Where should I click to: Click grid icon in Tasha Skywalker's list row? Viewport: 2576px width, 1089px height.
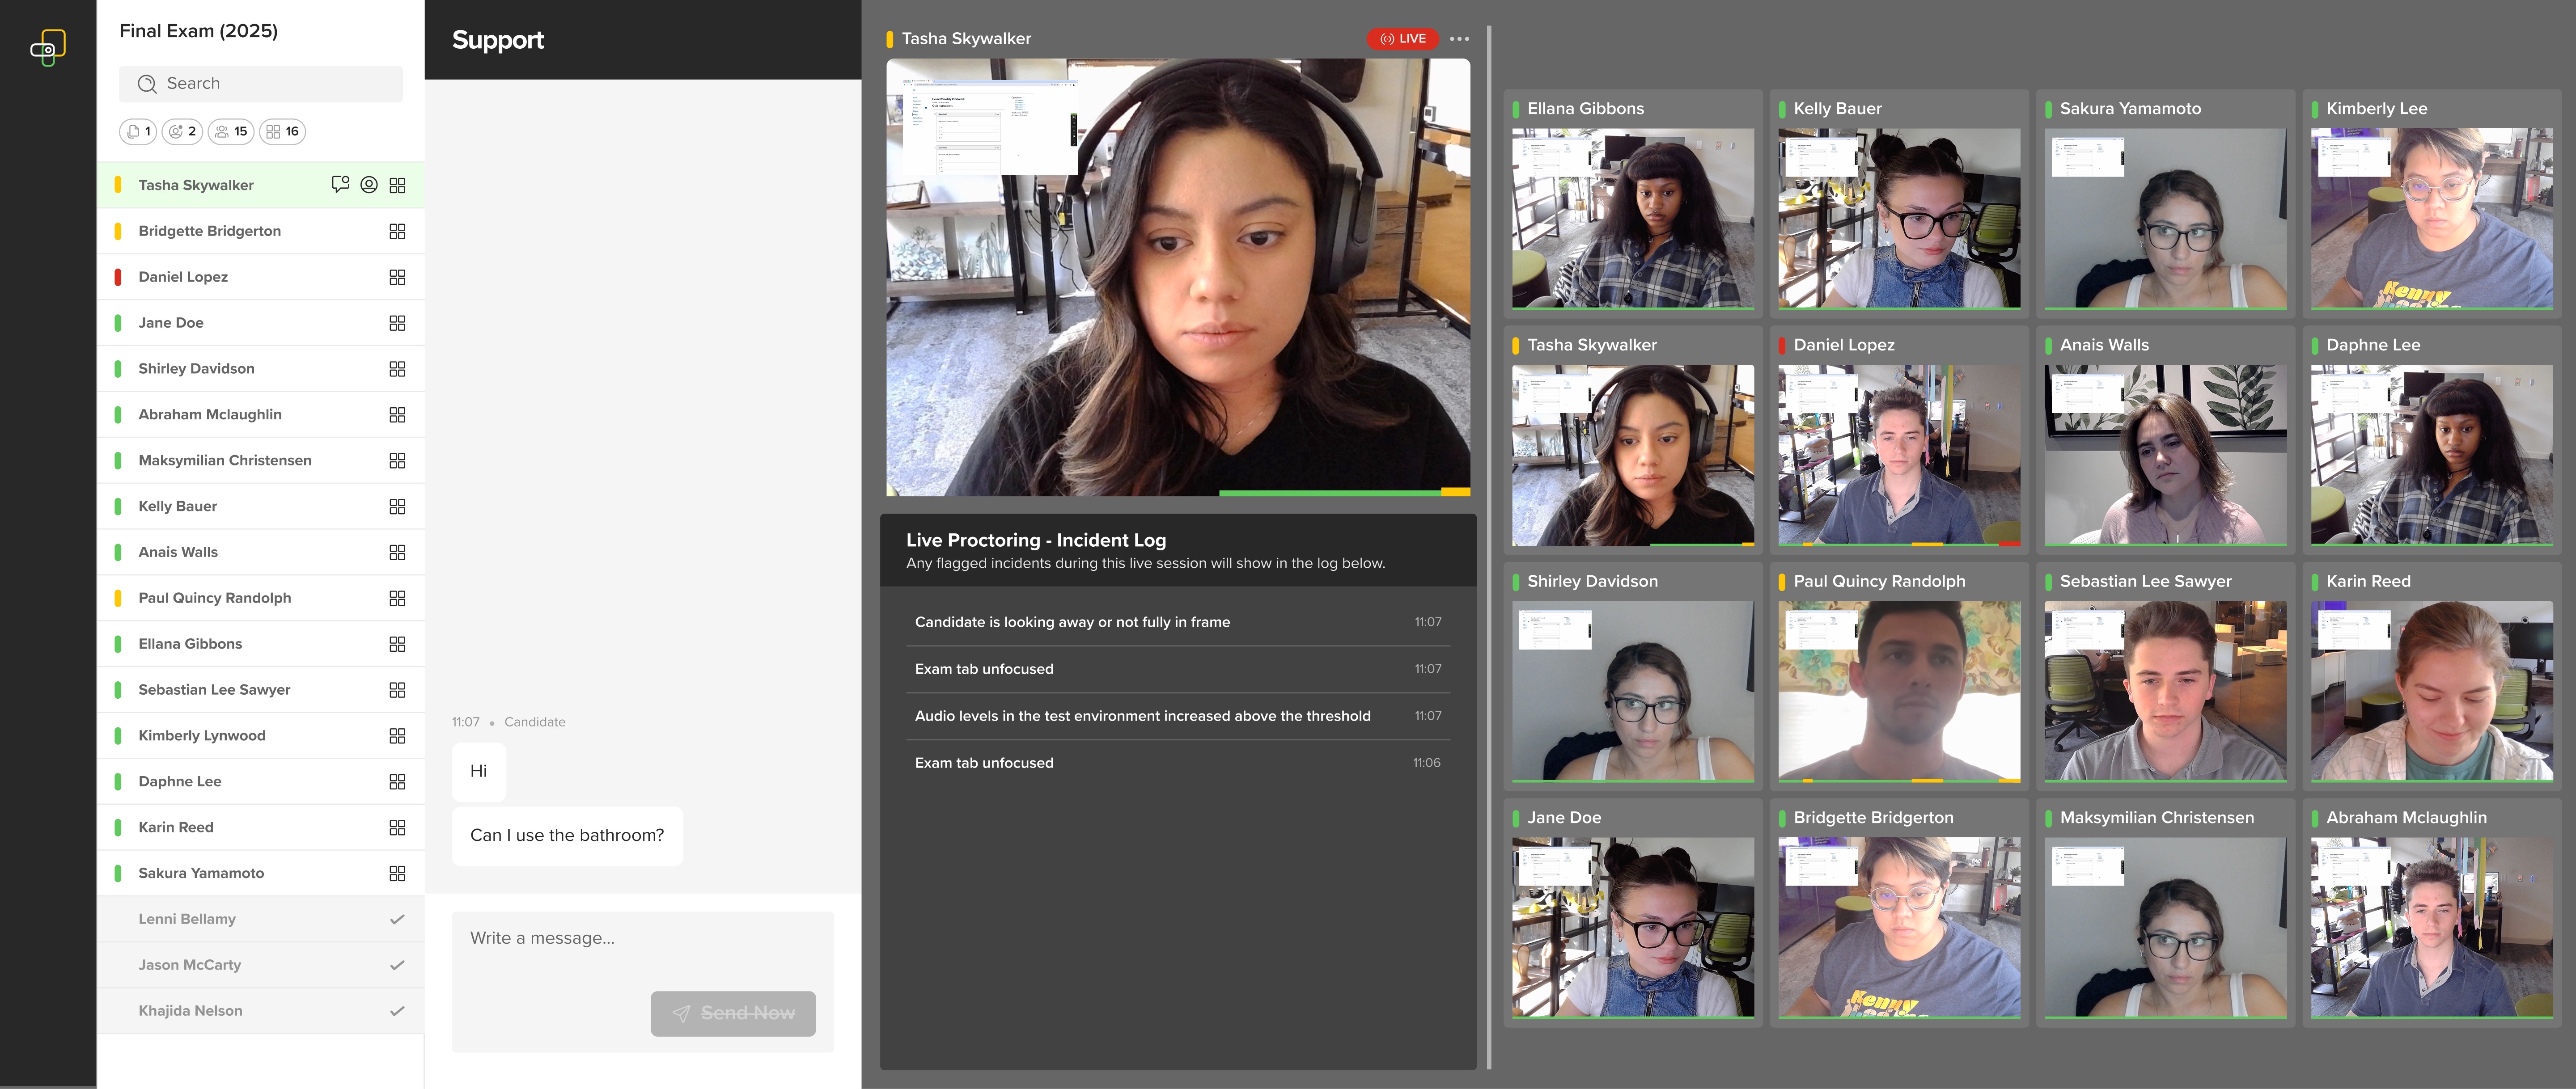tap(397, 185)
